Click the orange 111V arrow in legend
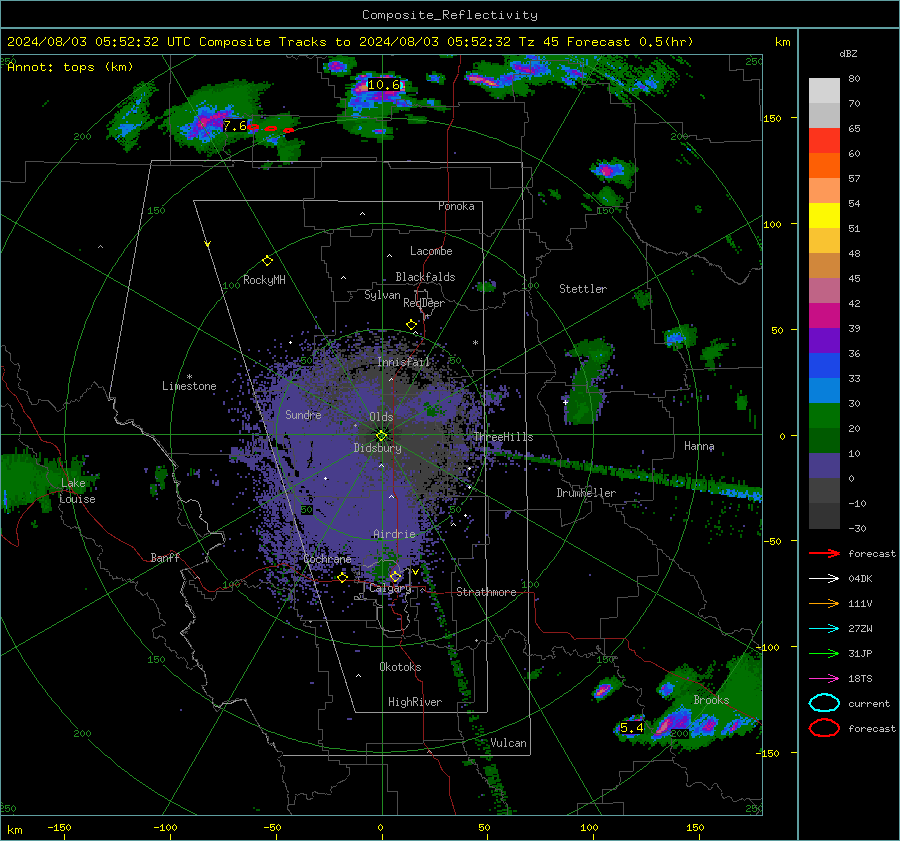The height and width of the screenshot is (841, 900). tap(824, 603)
